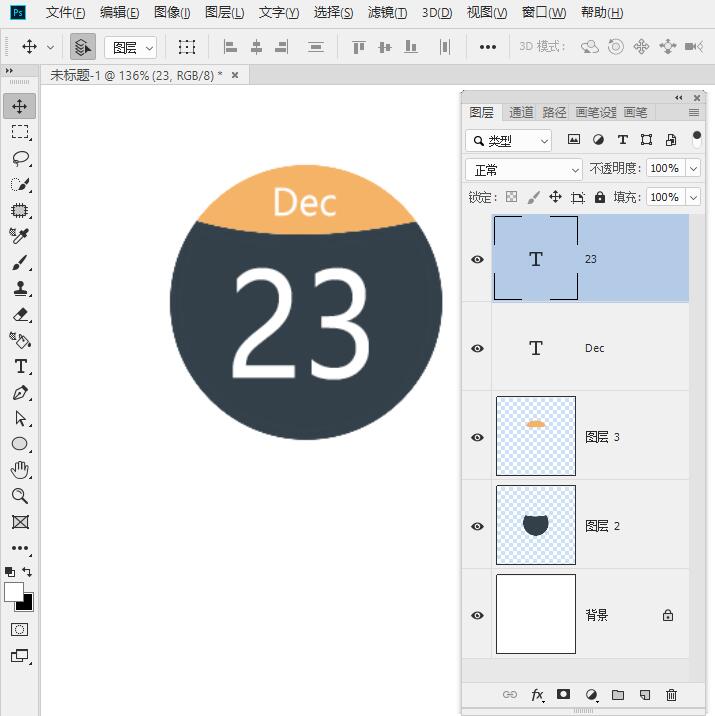
Task: Activate the Zoom tool
Action: pos(20,496)
